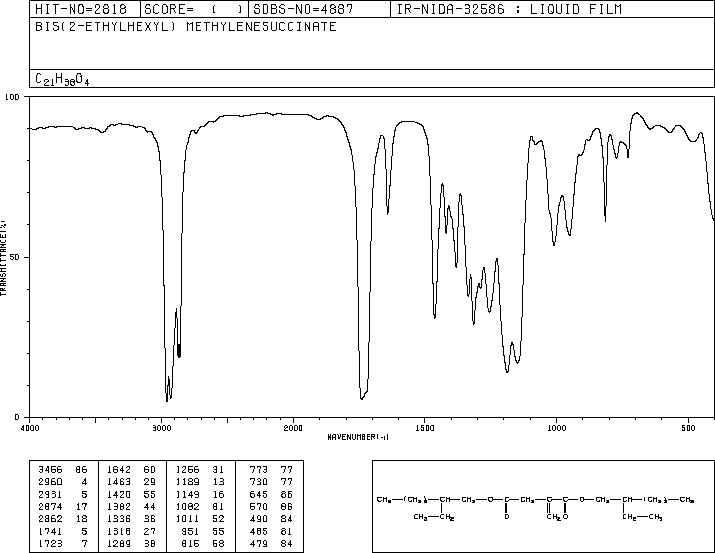Click the 1723 peak table entry
This screenshot has height=553, width=715.
(62, 543)
